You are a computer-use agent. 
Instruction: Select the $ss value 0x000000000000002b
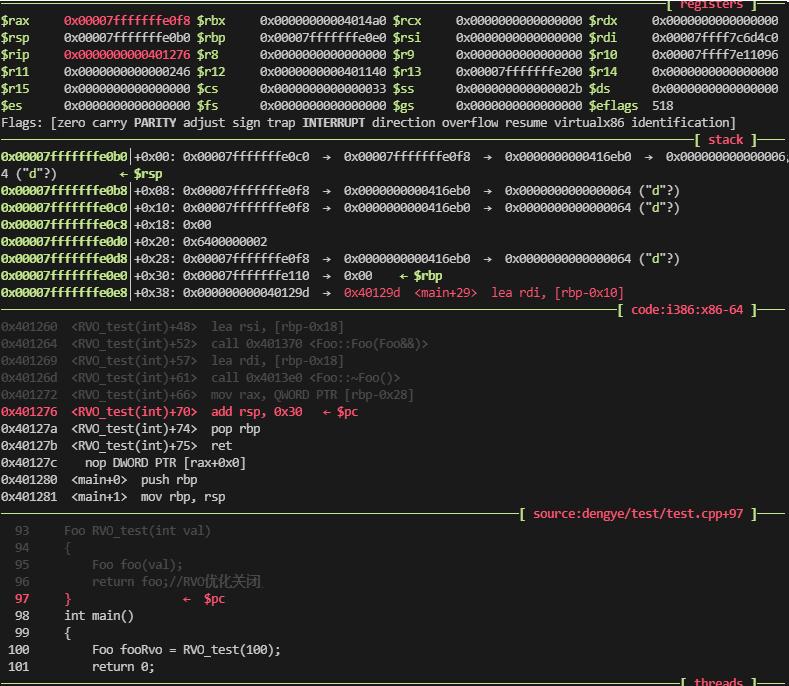(x=519, y=89)
